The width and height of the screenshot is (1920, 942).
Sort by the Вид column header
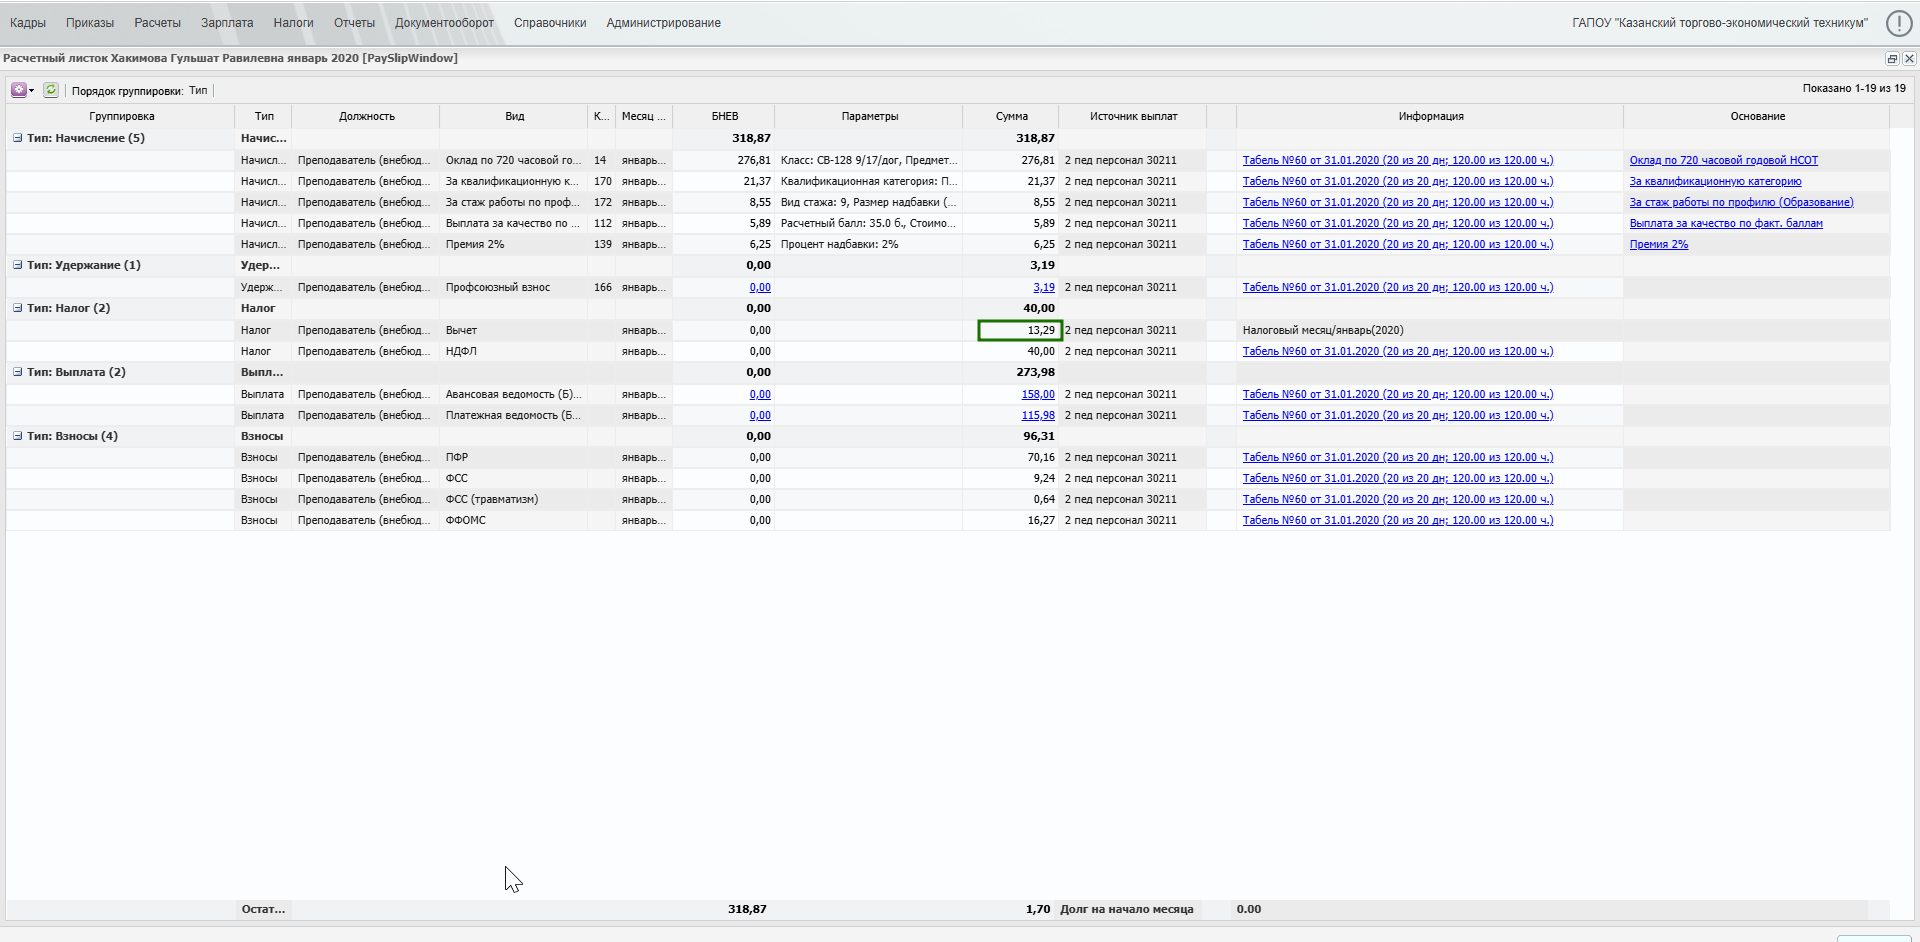(x=514, y=116)
